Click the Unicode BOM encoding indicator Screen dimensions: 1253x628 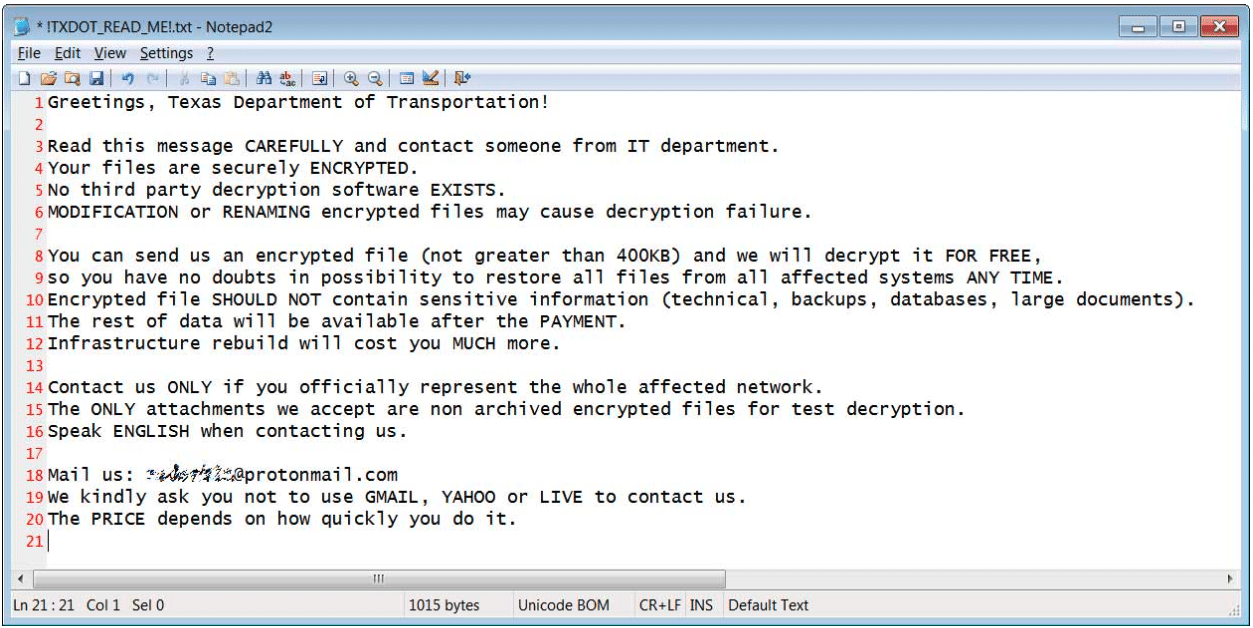click(563, 605)
